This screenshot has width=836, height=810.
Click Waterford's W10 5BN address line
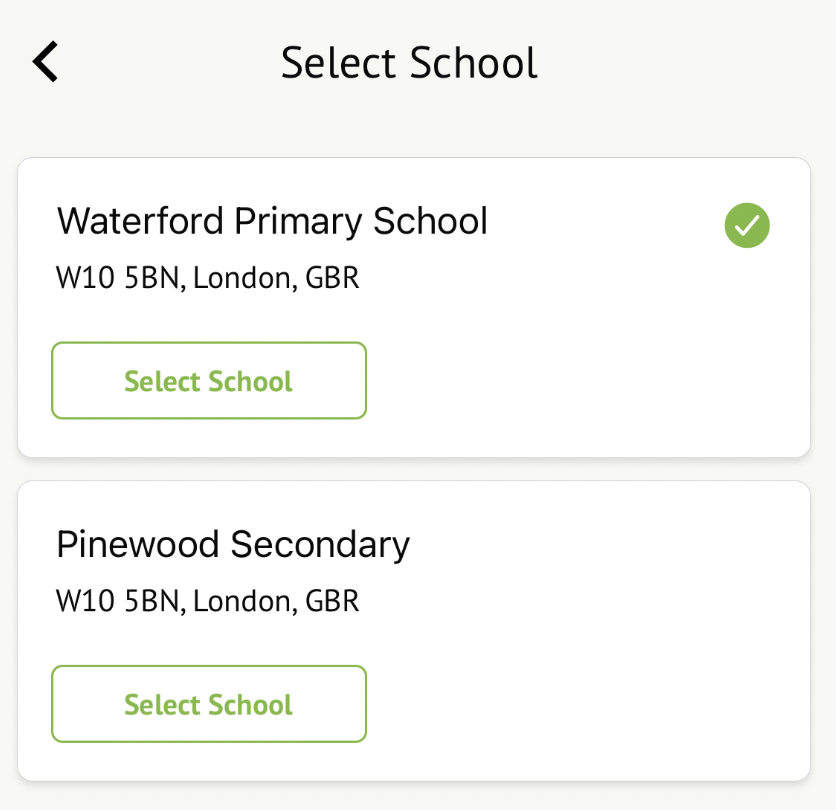pos(207,277)
